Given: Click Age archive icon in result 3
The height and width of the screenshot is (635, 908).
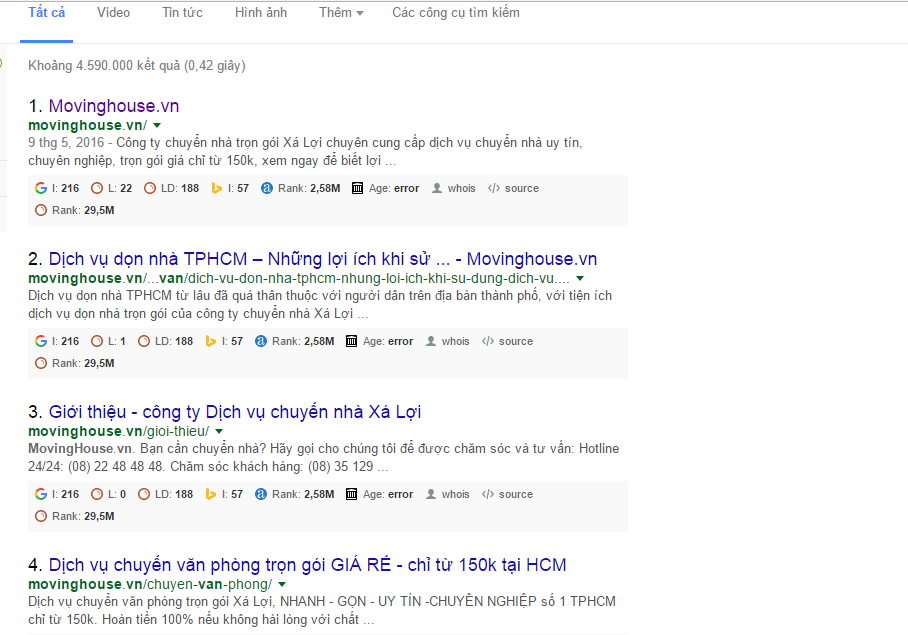Looking at the screenshot, I should (352, 494).
